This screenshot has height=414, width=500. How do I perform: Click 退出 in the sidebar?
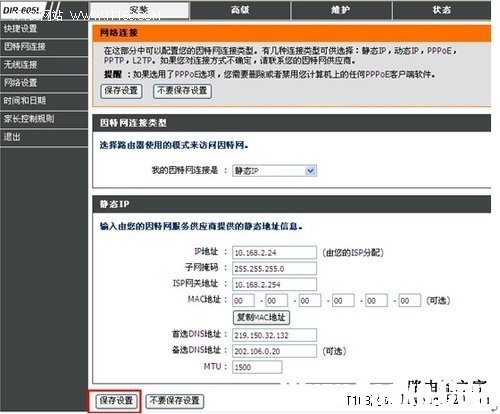point(44,137)
